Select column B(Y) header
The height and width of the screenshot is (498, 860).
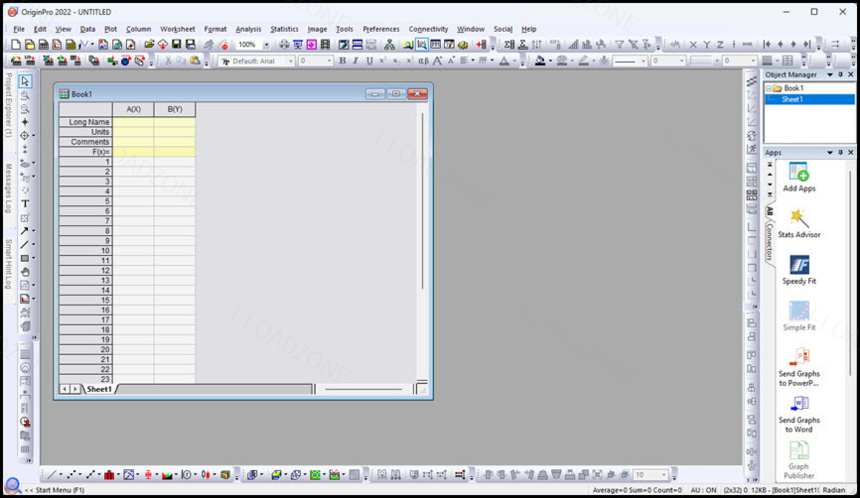[x=174, y=109]
